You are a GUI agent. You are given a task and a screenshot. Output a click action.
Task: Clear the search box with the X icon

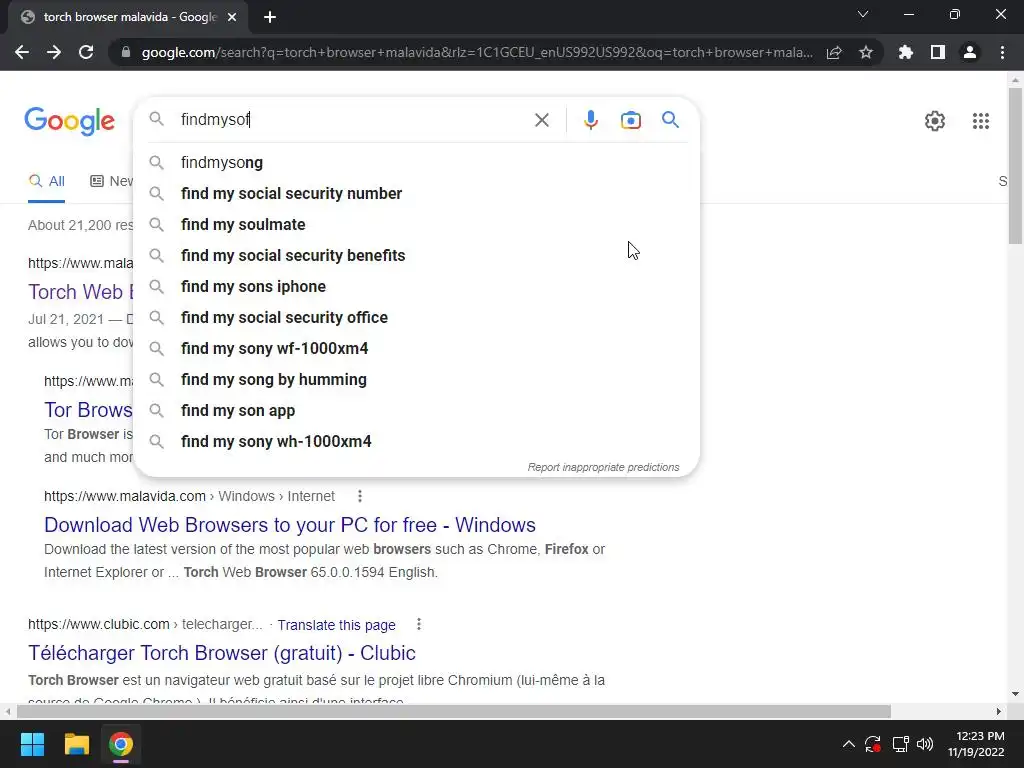point(541,120)
